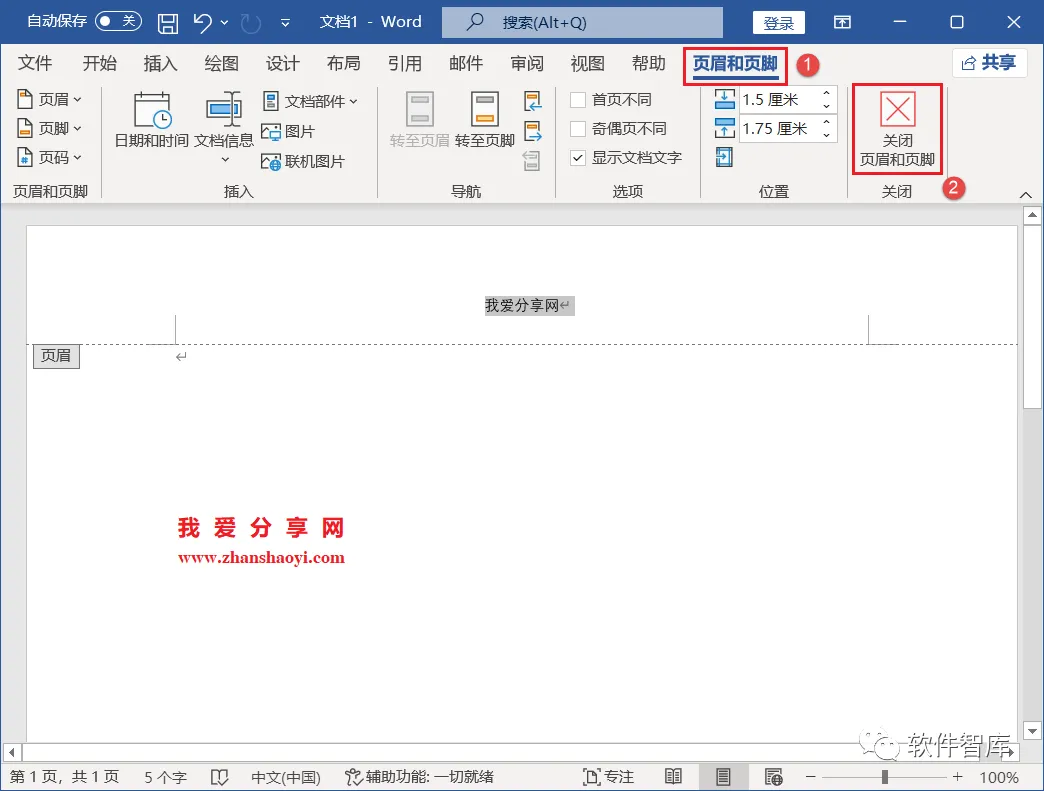Viewport: 1044px width, 791px height.
Task: Open the 文件 tab
Action: click(35, 63)
